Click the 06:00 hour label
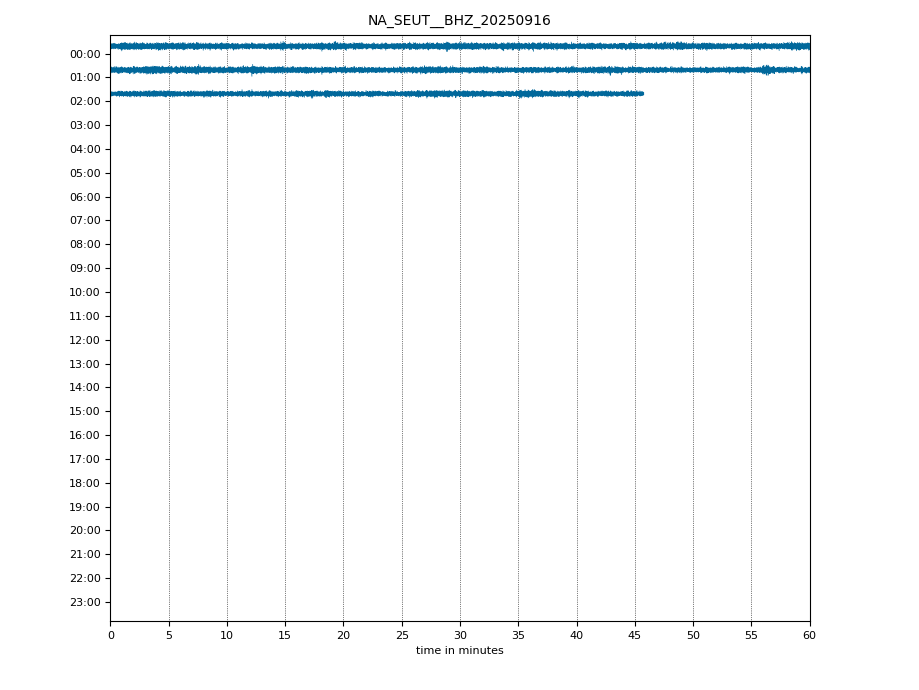 [85, 198]
